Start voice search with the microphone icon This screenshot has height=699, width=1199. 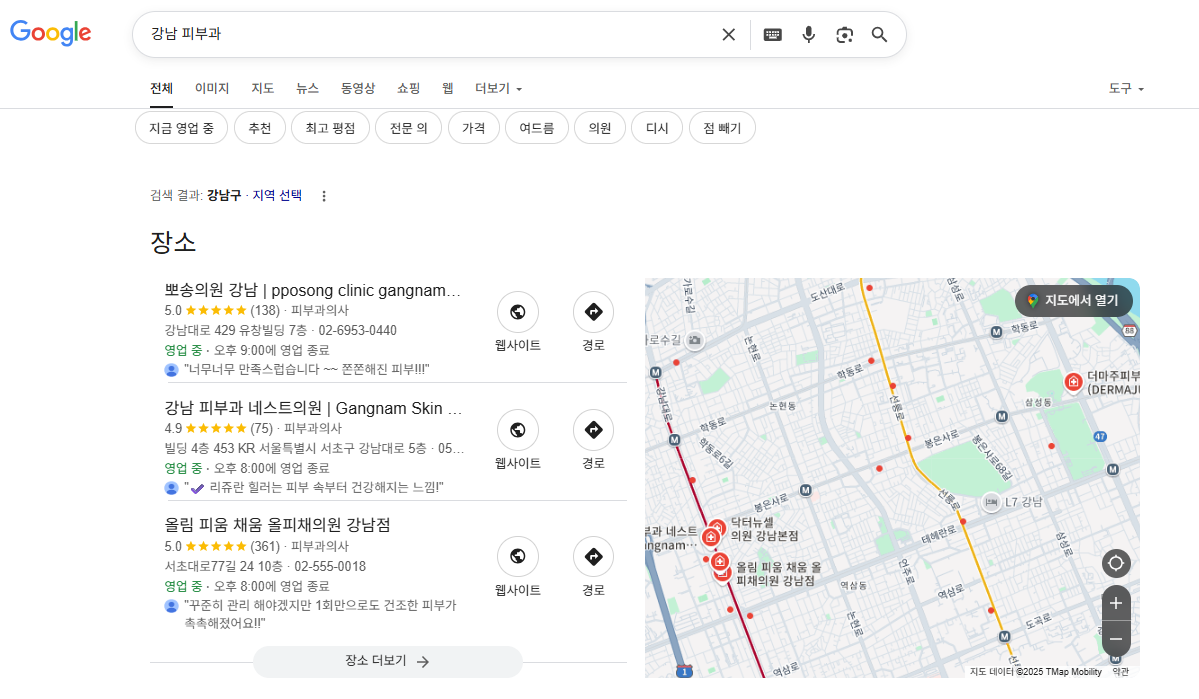[x=808, y=34]
